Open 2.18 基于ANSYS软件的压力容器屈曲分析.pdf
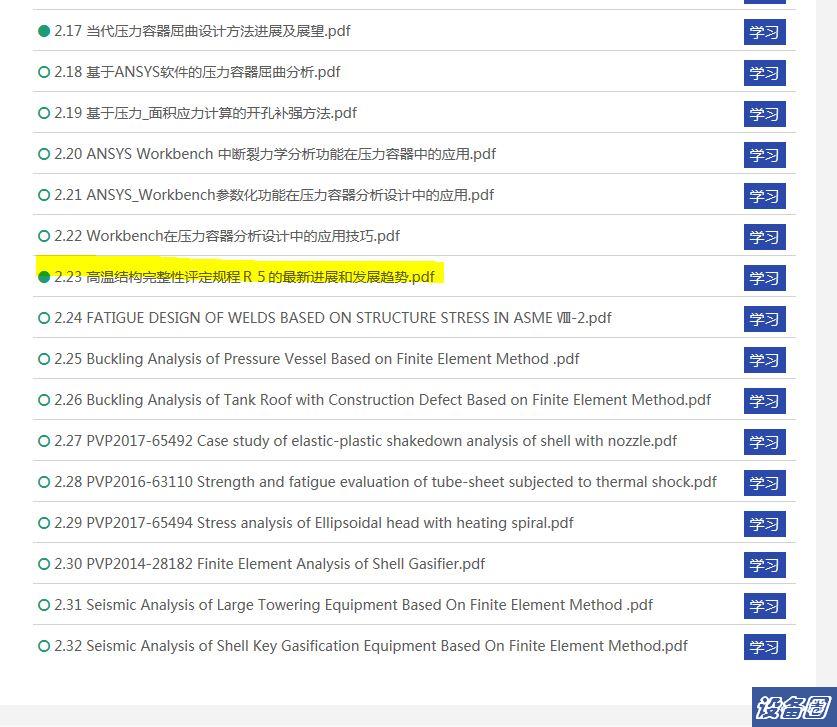Image resolution: width=837 pixels, height=727 pixels. 197,72
